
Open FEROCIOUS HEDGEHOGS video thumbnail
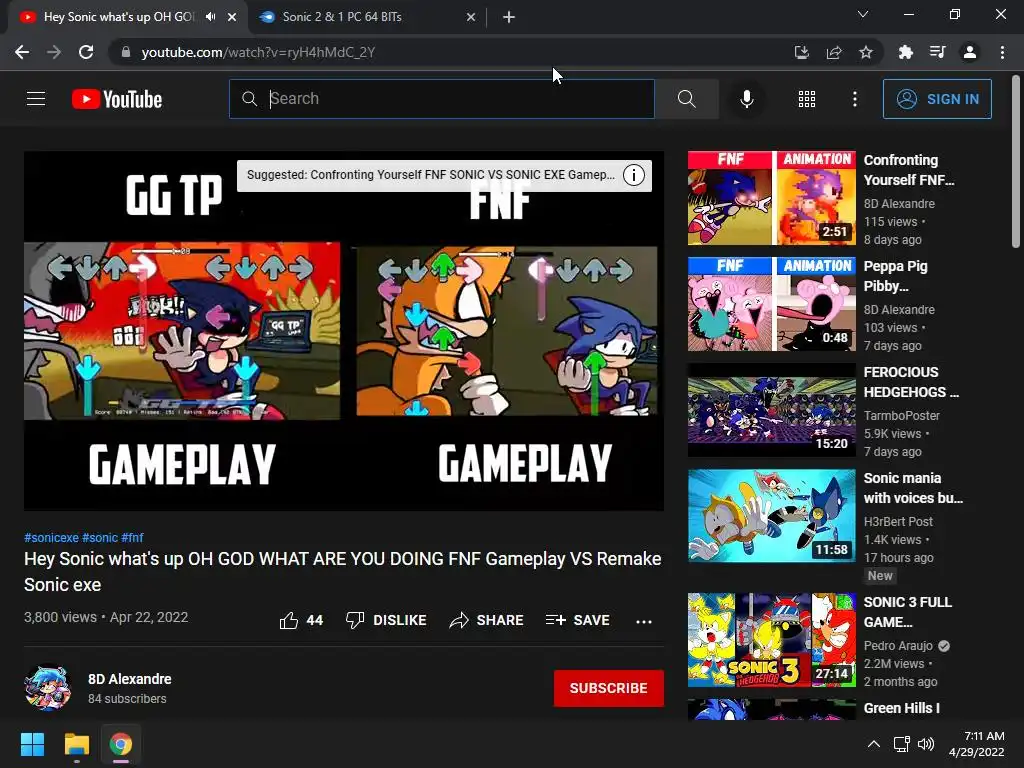[771, 410]
